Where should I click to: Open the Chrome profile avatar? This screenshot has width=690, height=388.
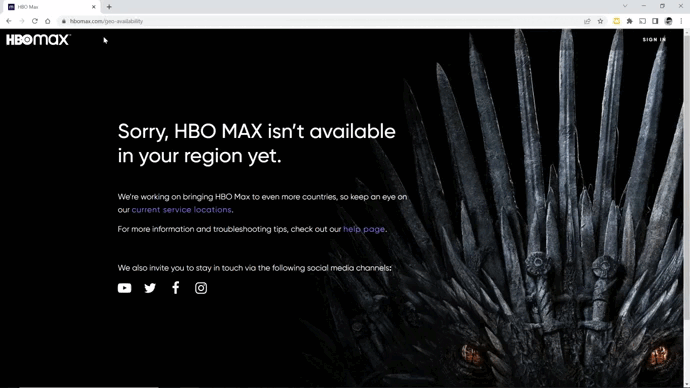[x=668, y=21]
